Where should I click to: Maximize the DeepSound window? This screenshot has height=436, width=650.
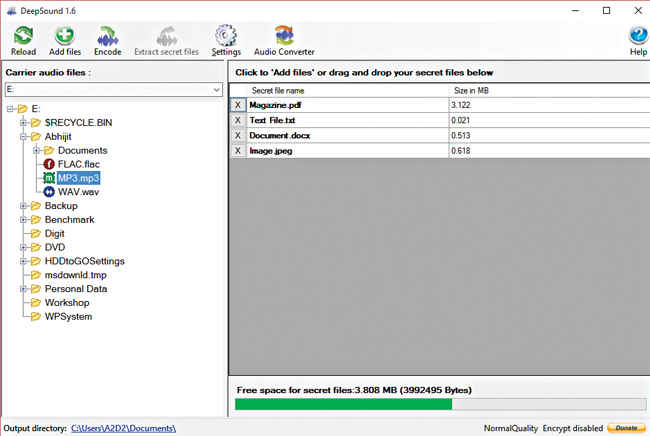tap(606, 11)
